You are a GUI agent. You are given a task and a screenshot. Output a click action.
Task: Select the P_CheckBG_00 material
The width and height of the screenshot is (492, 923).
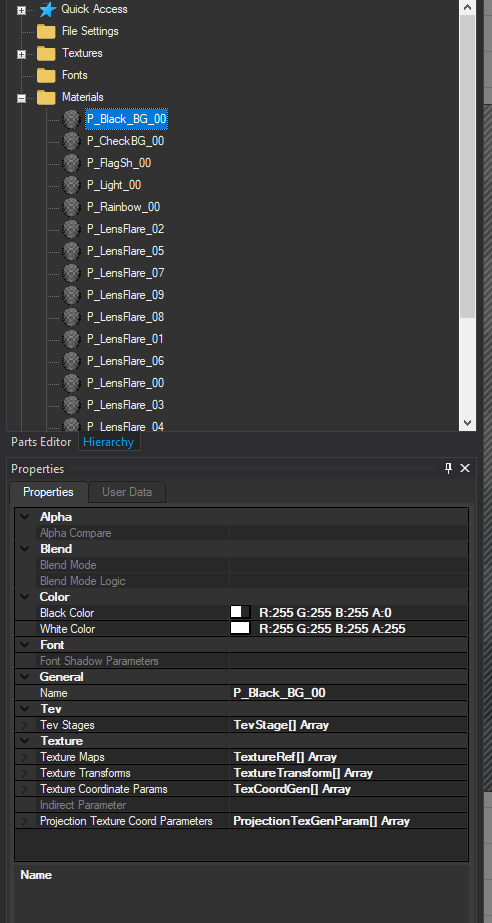point(125,141)
